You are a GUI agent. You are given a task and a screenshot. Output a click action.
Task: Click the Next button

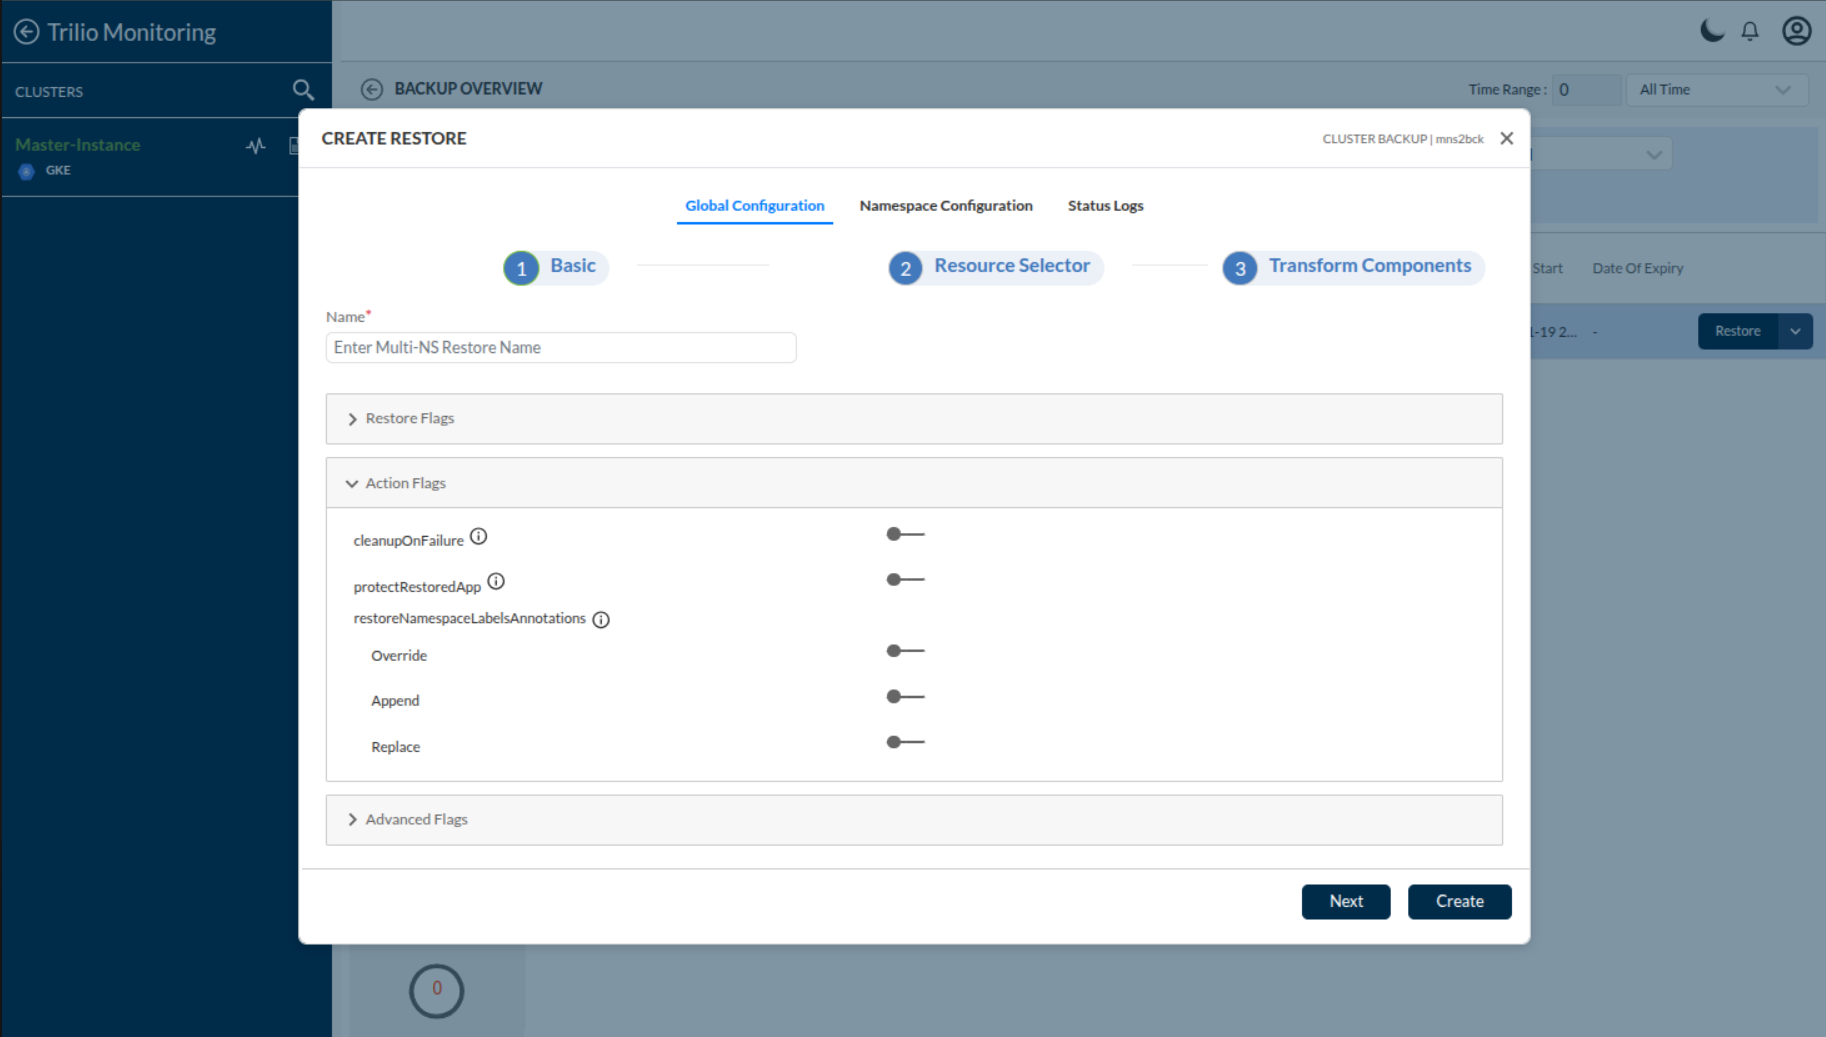pyautogui.click(x=1345, y=902)
